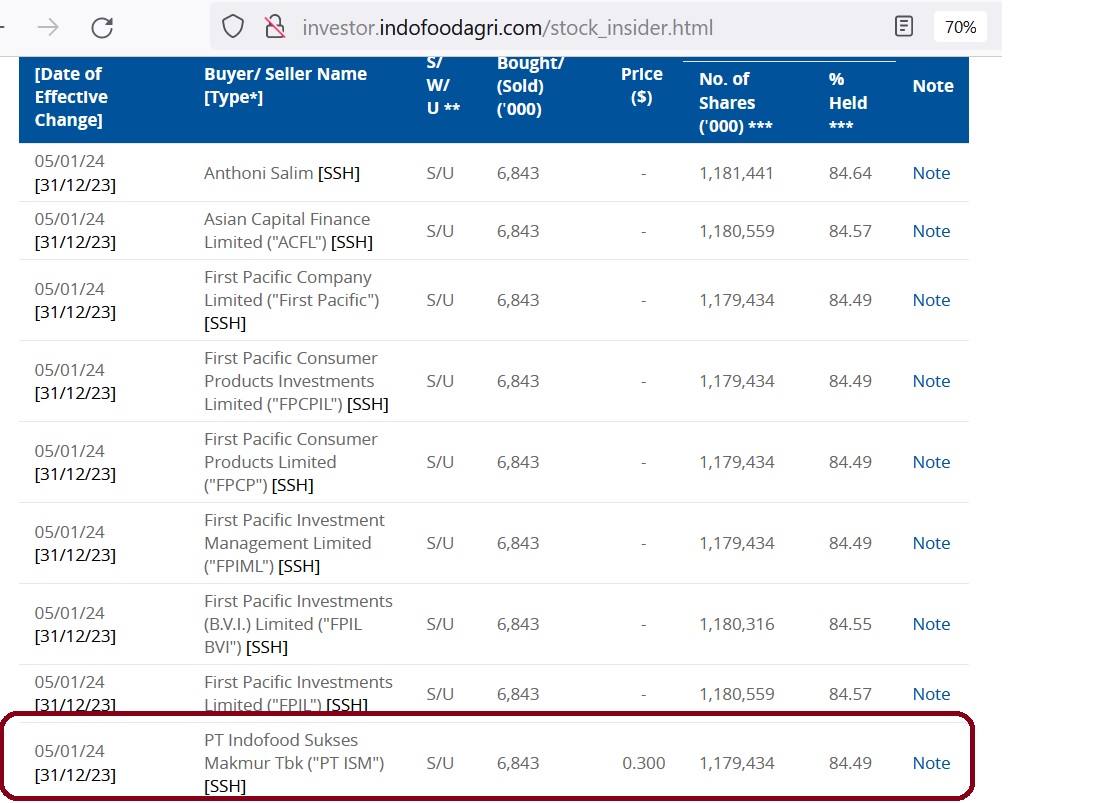The image size is (1113, 803).
Task: Click the Price ($) column header
Action: pos(641,86)
